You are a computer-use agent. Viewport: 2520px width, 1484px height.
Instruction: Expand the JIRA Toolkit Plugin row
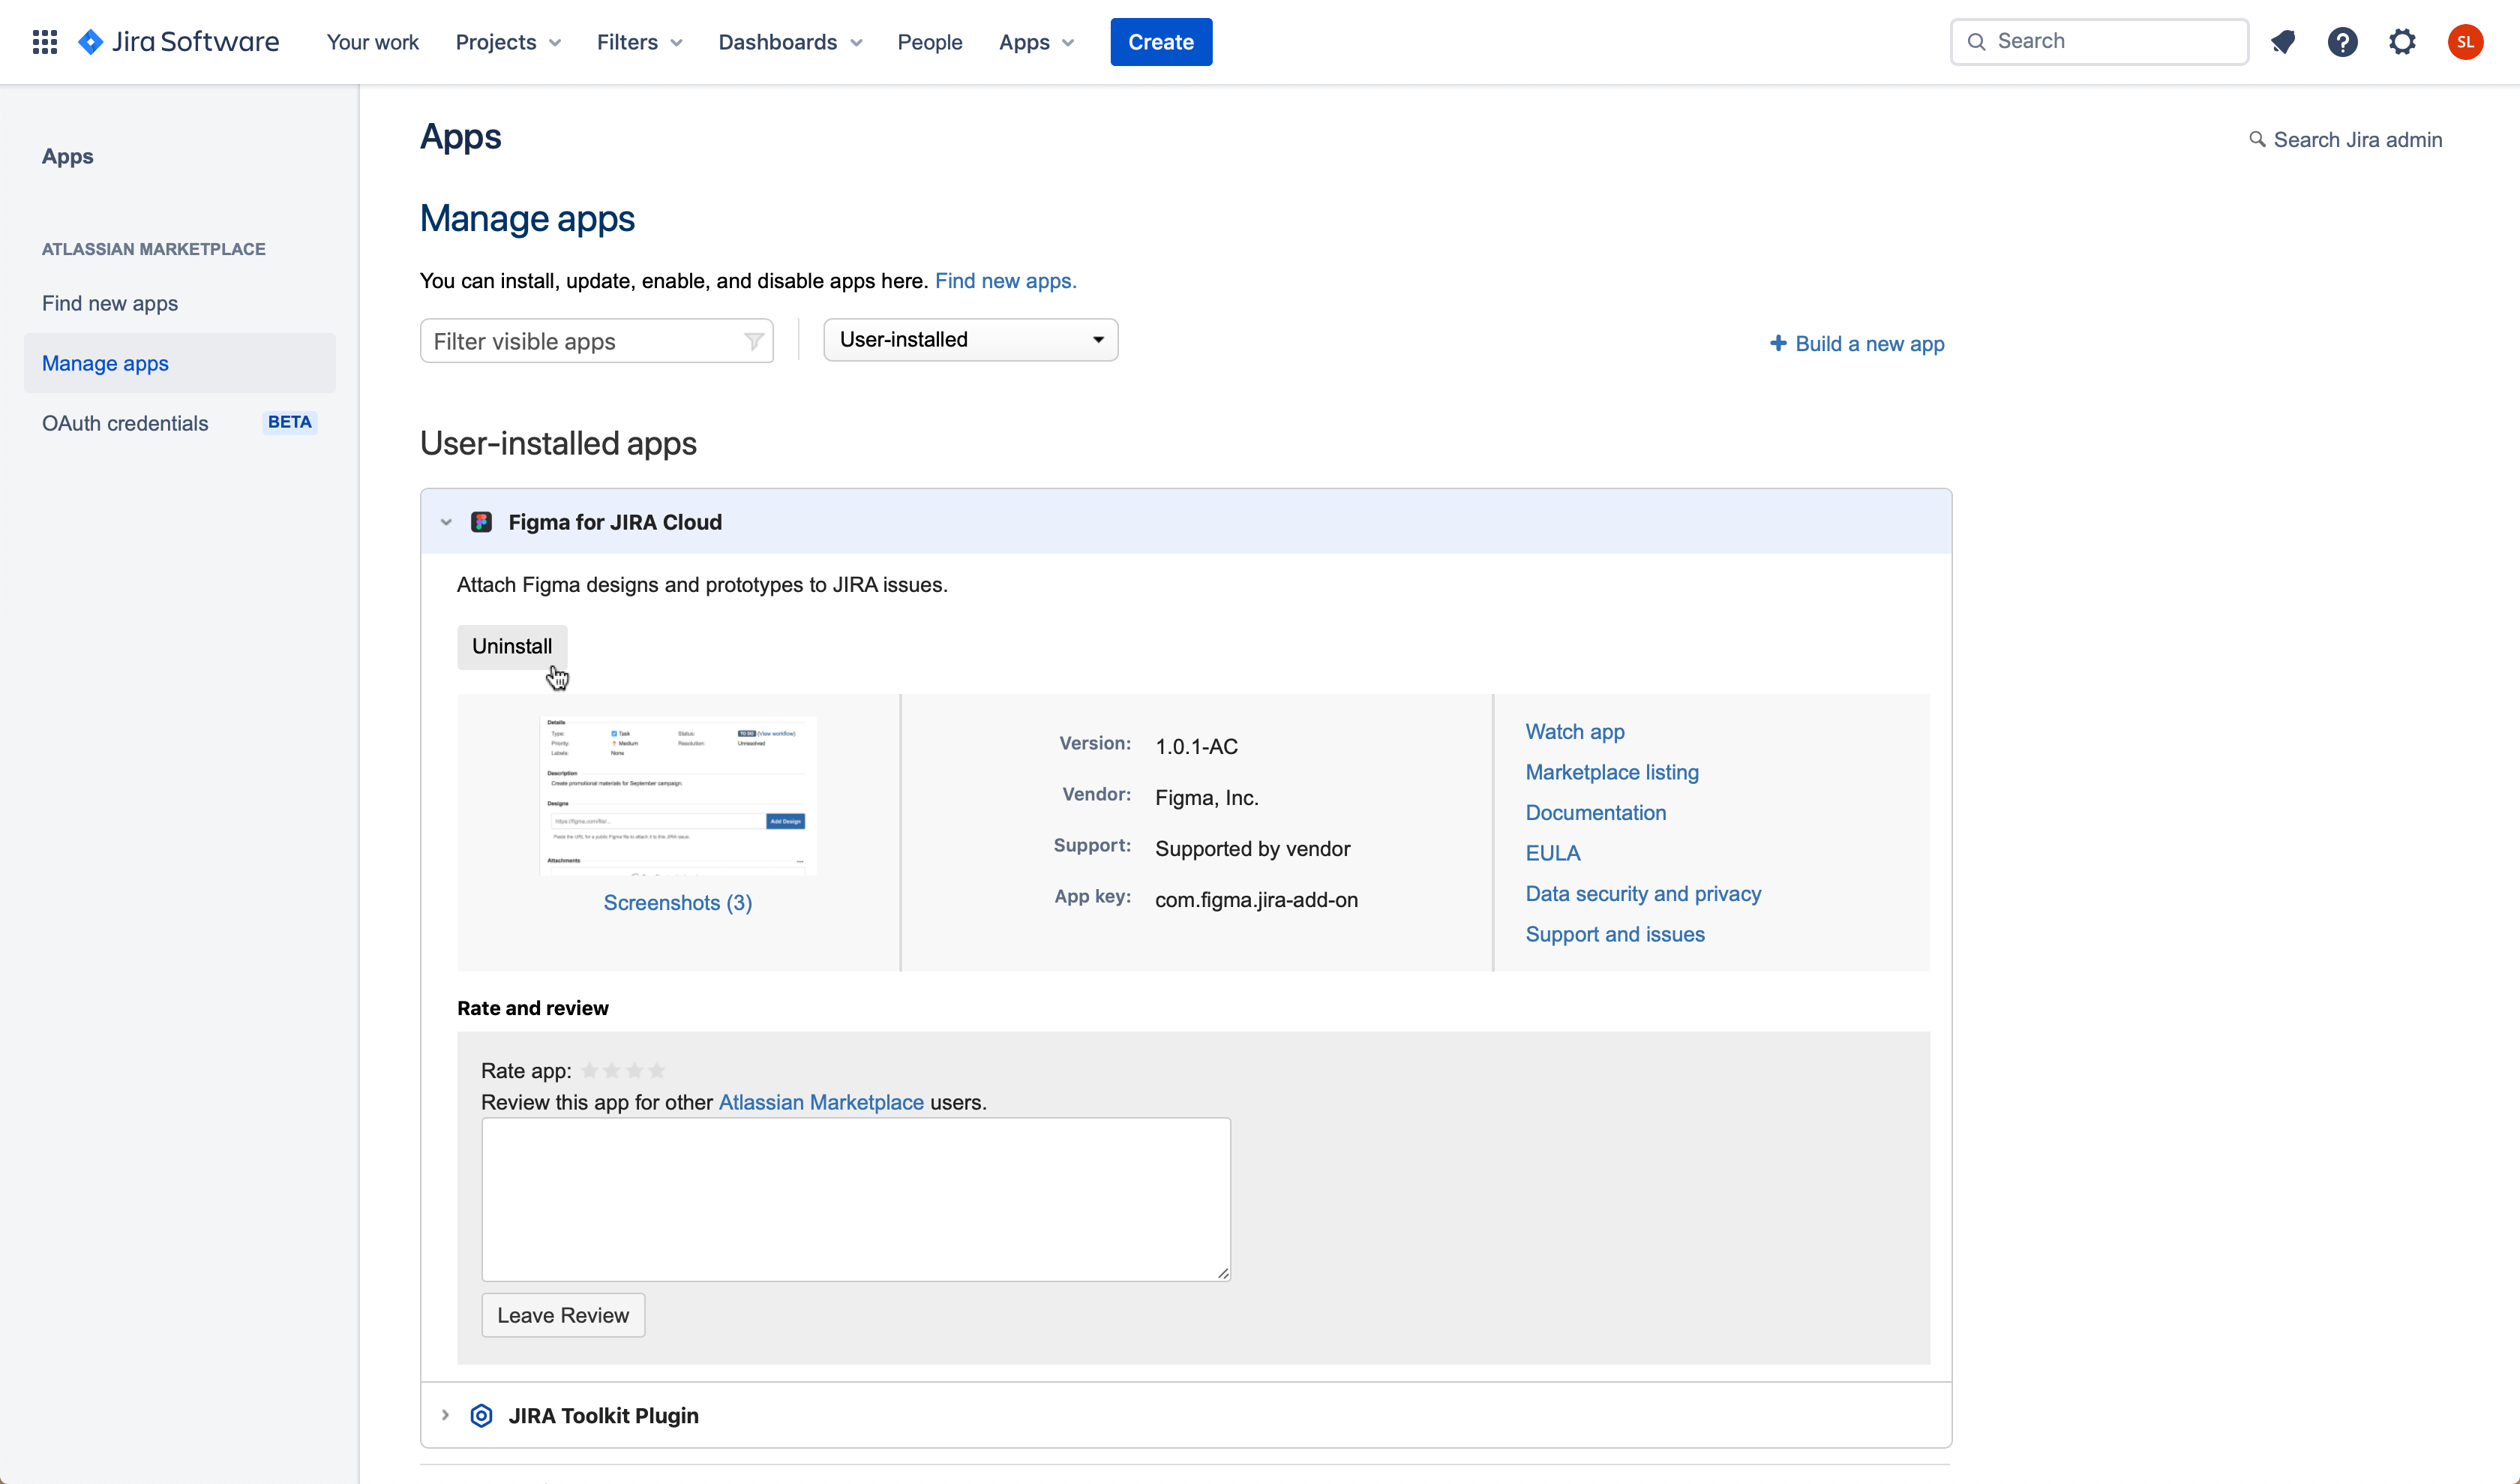446,1415
